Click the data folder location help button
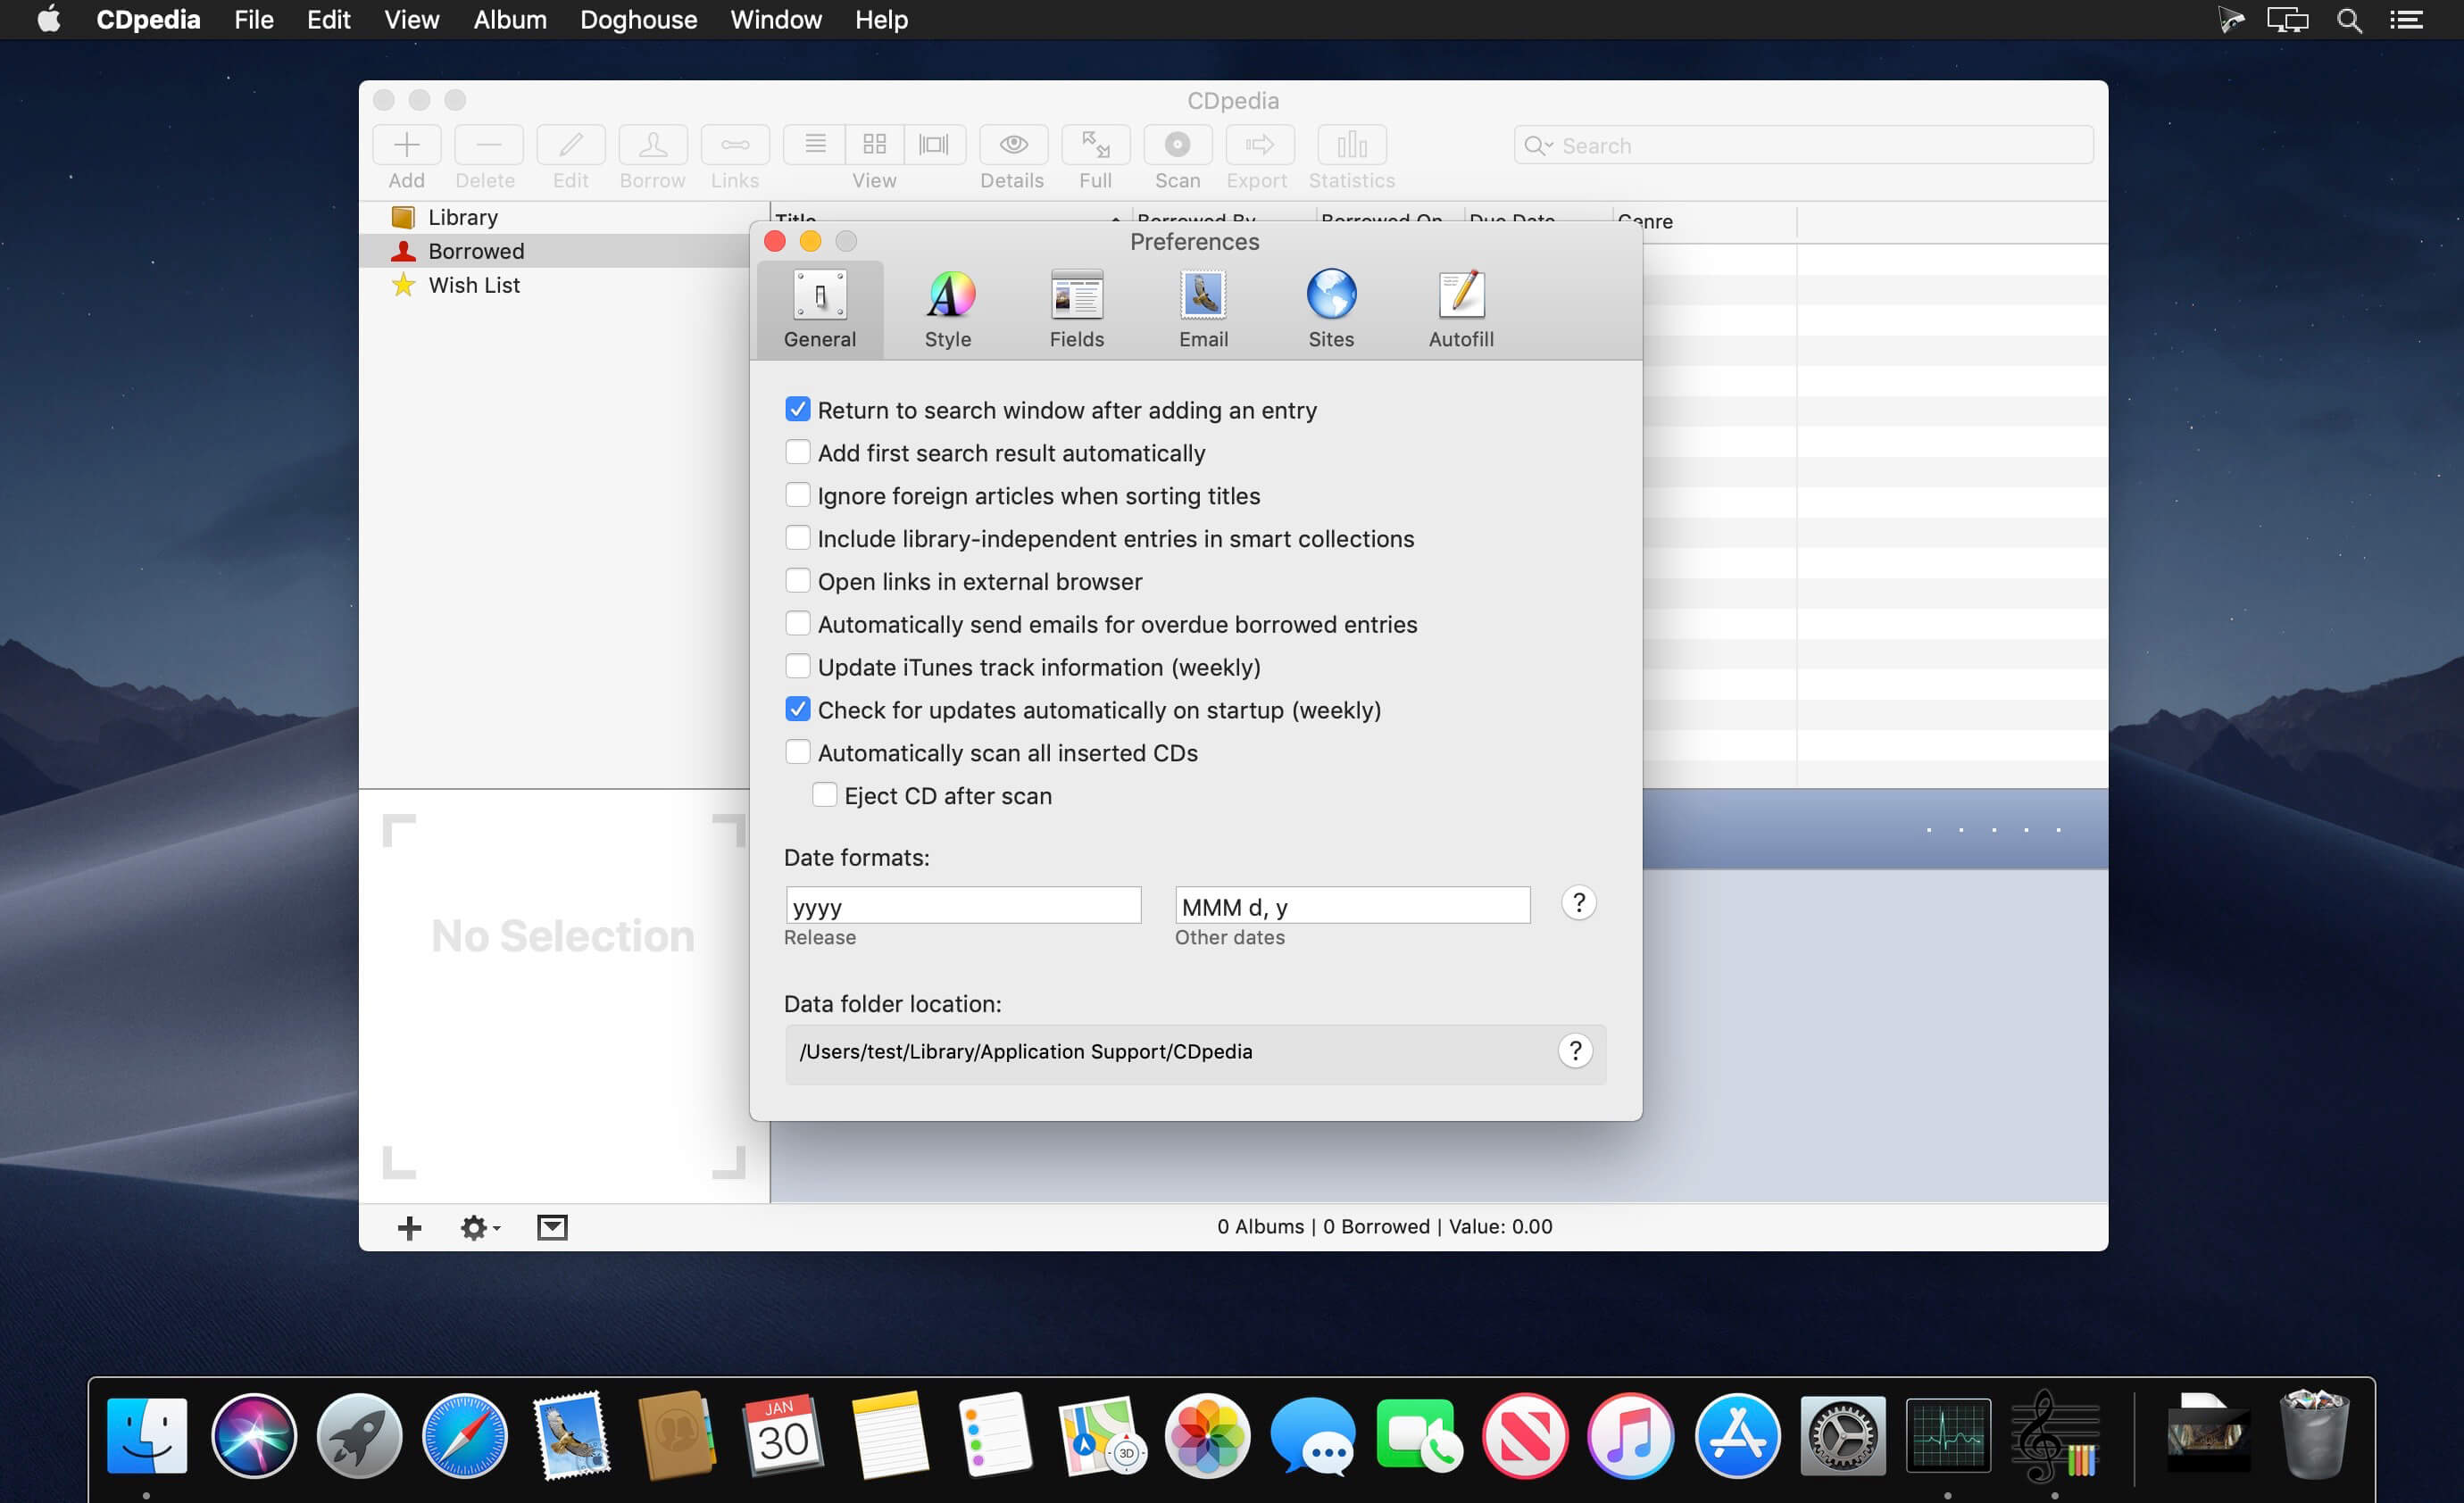This screenshot has height=1503, width=2464. coord(1574,1051)
